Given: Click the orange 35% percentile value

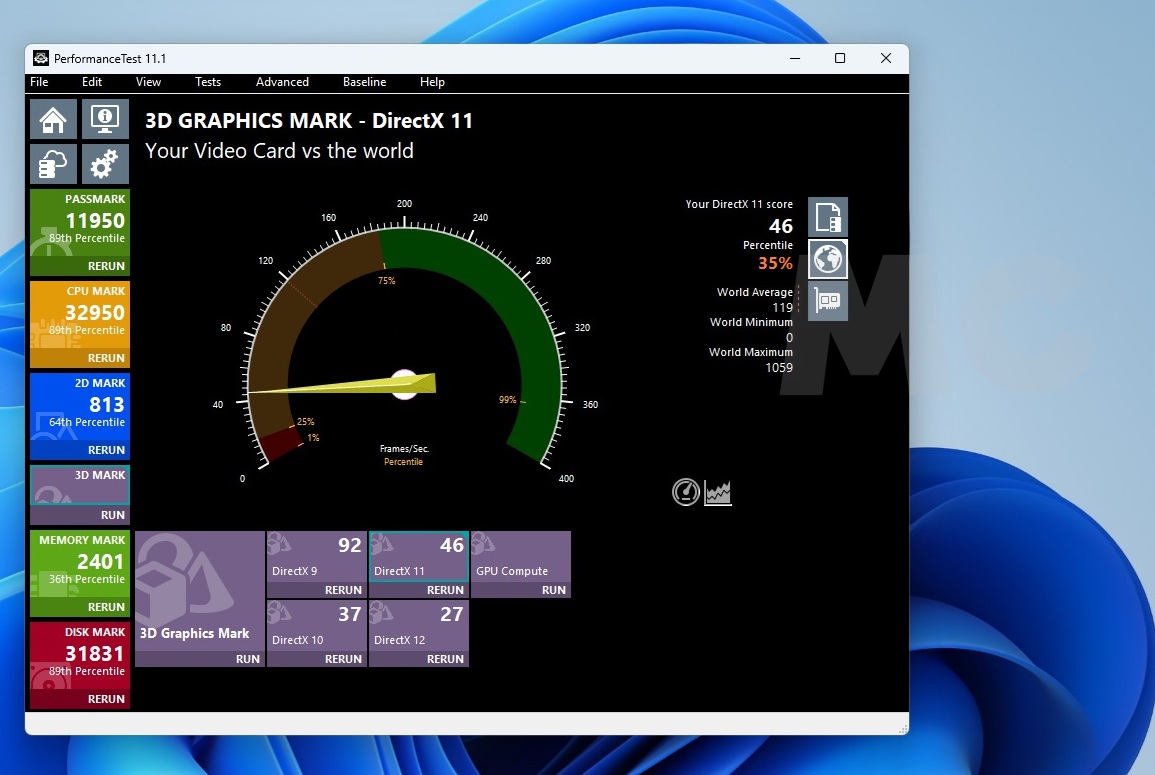Looking at the screenshot, I should (775, 263).
